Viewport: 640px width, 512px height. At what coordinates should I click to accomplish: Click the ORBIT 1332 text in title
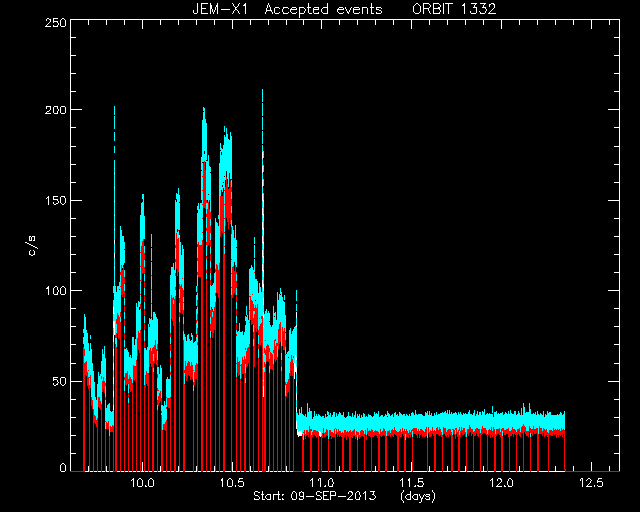pyautogui.click(x=454, y=9)
